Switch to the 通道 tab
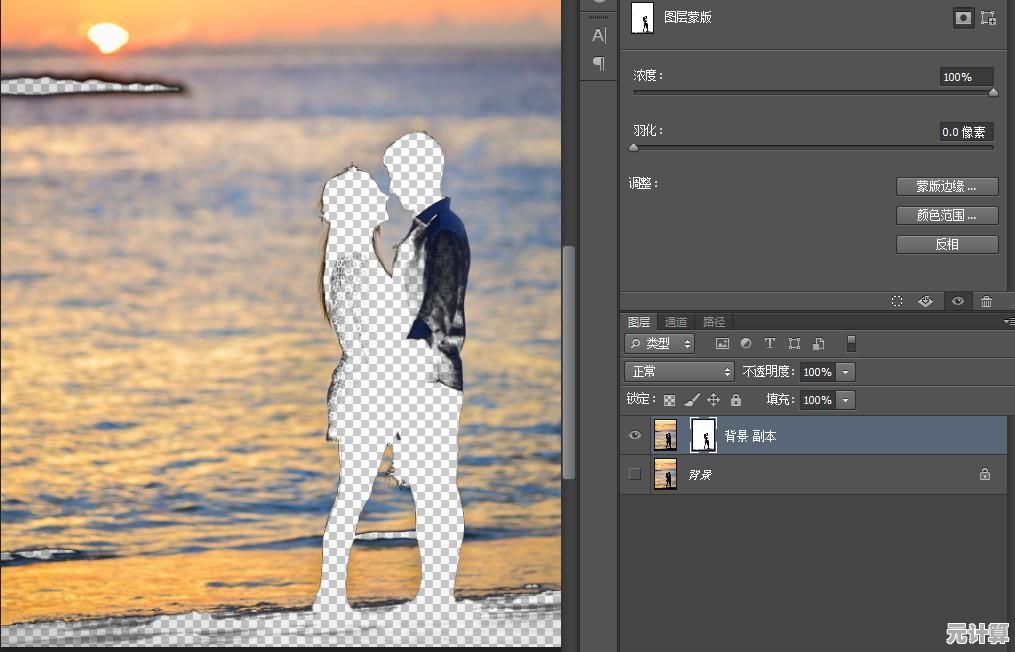1015x652 pixels. pos(676,322)
